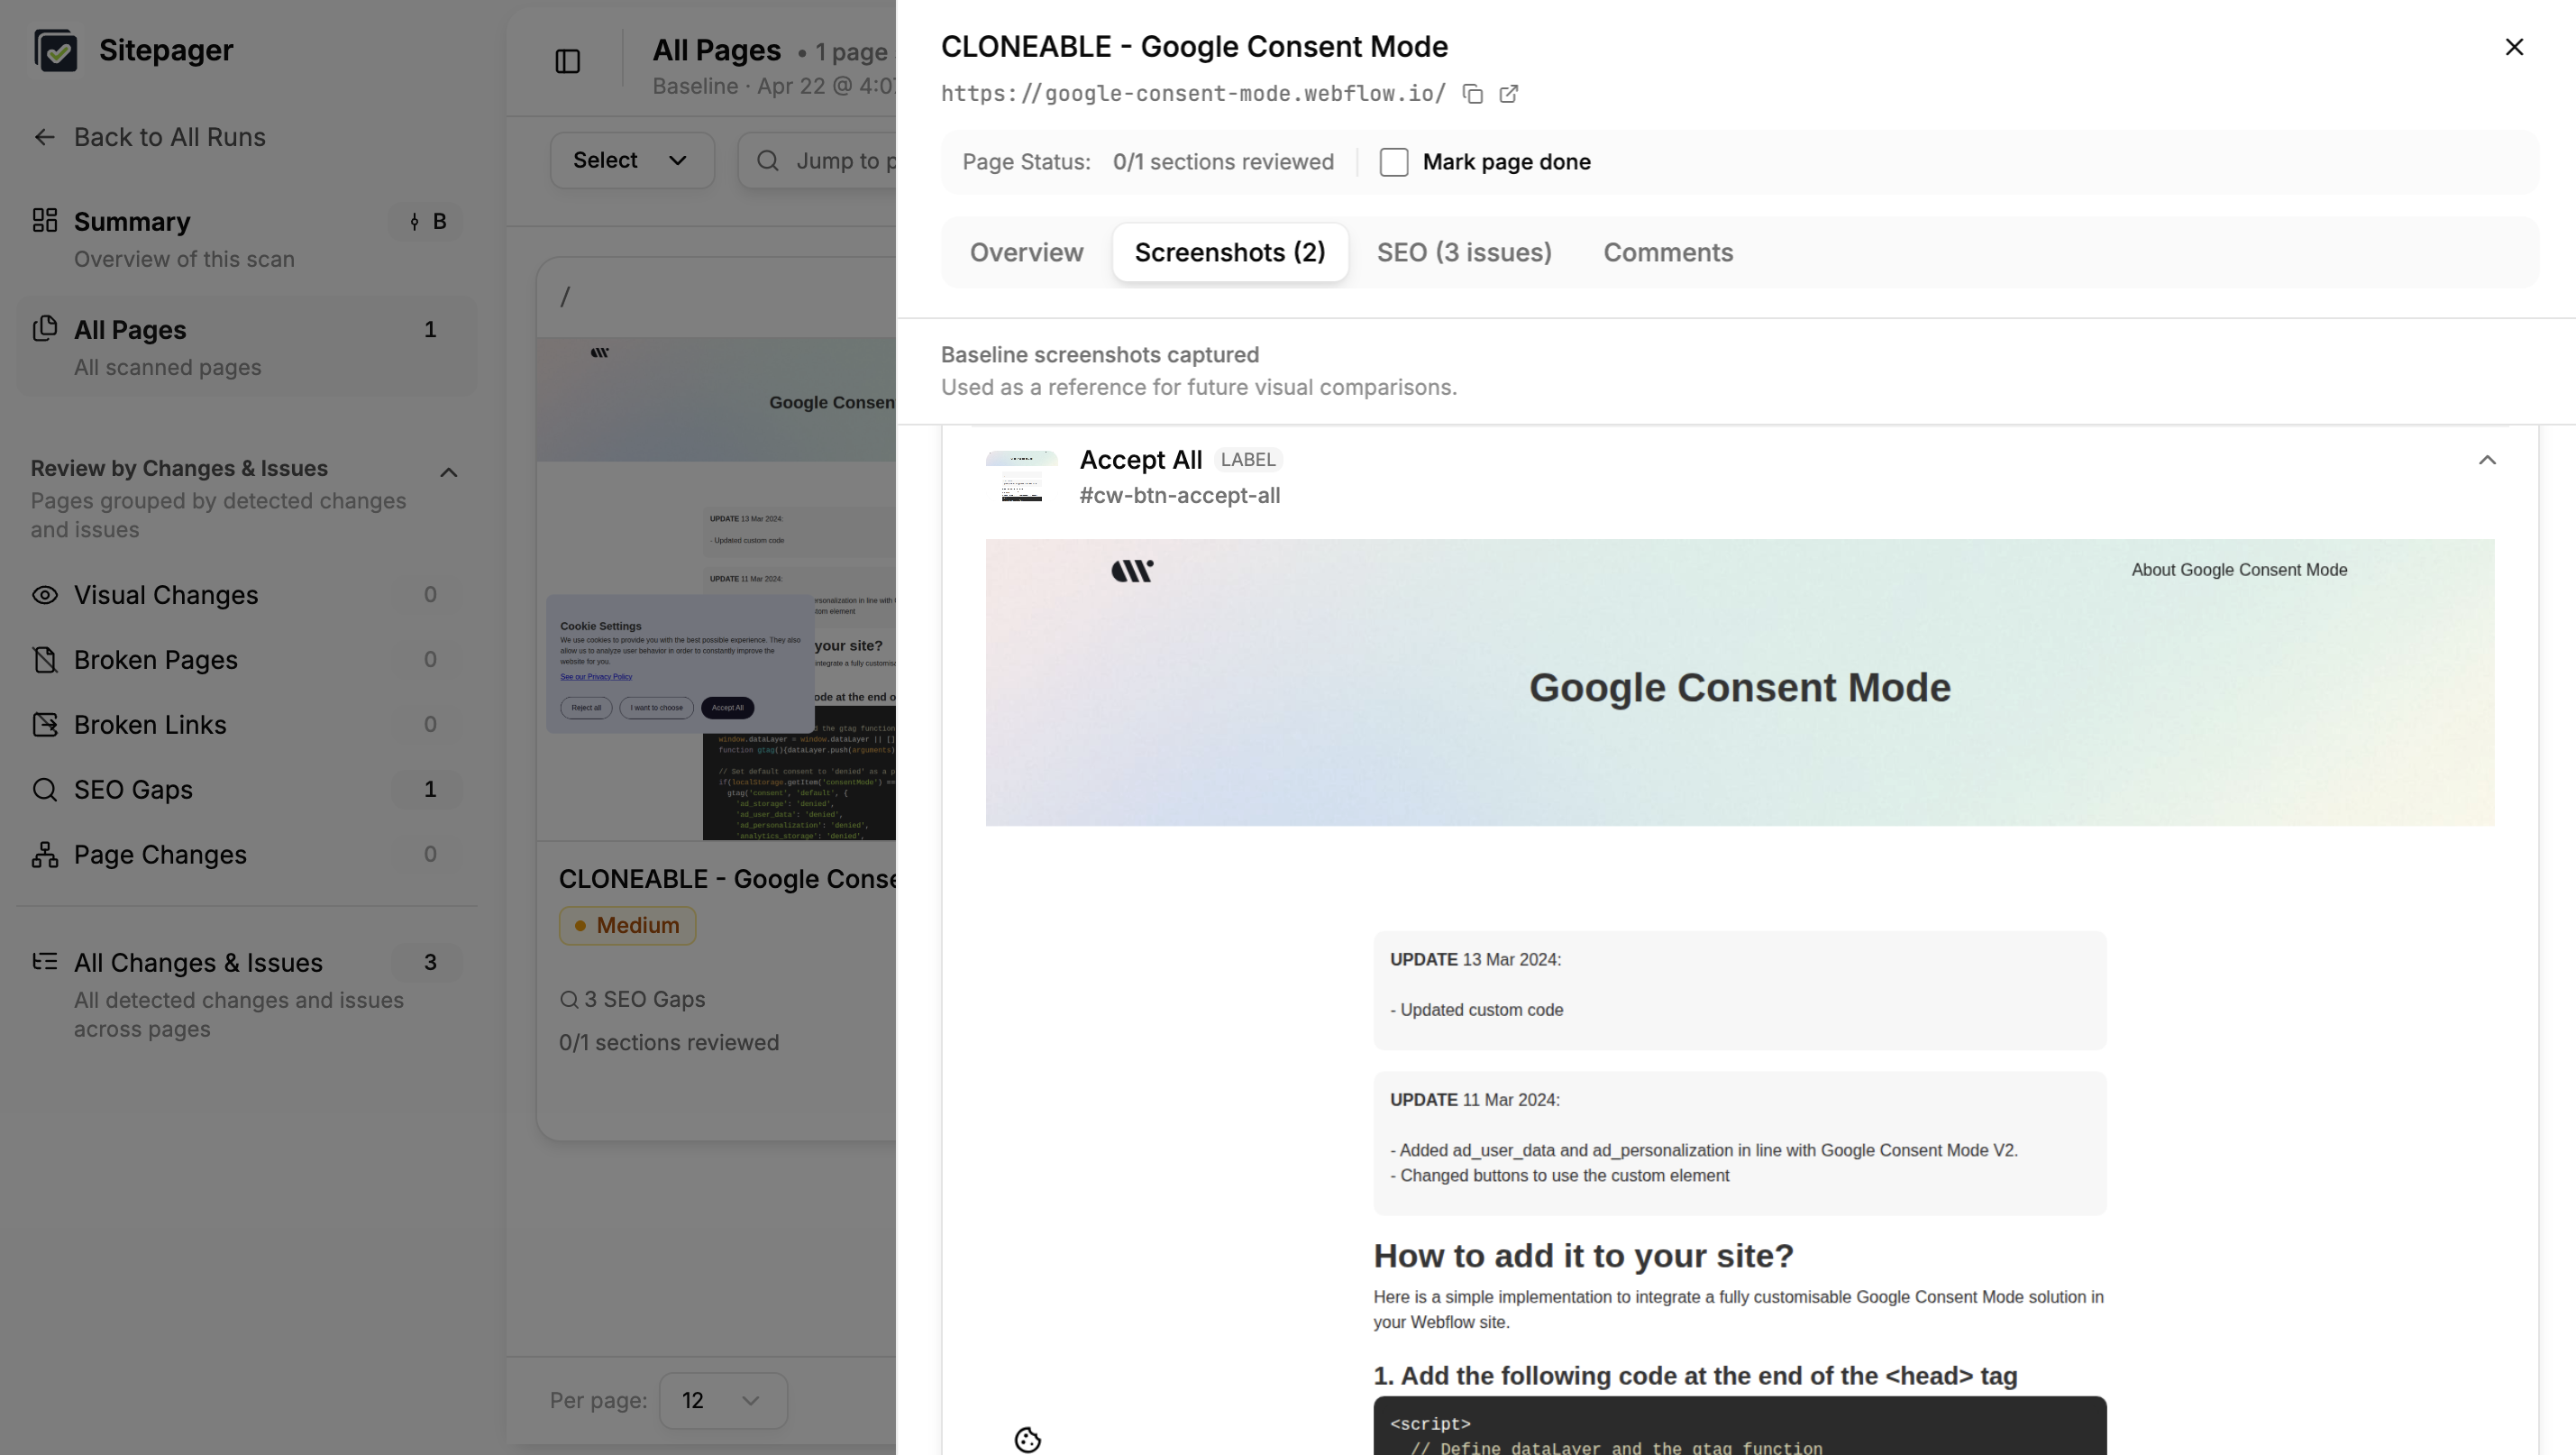Open Visual Changes in the sidebar
The height and width of the screenshot is (1455, 2576).
pyautogui.click(x=165, y=595)
